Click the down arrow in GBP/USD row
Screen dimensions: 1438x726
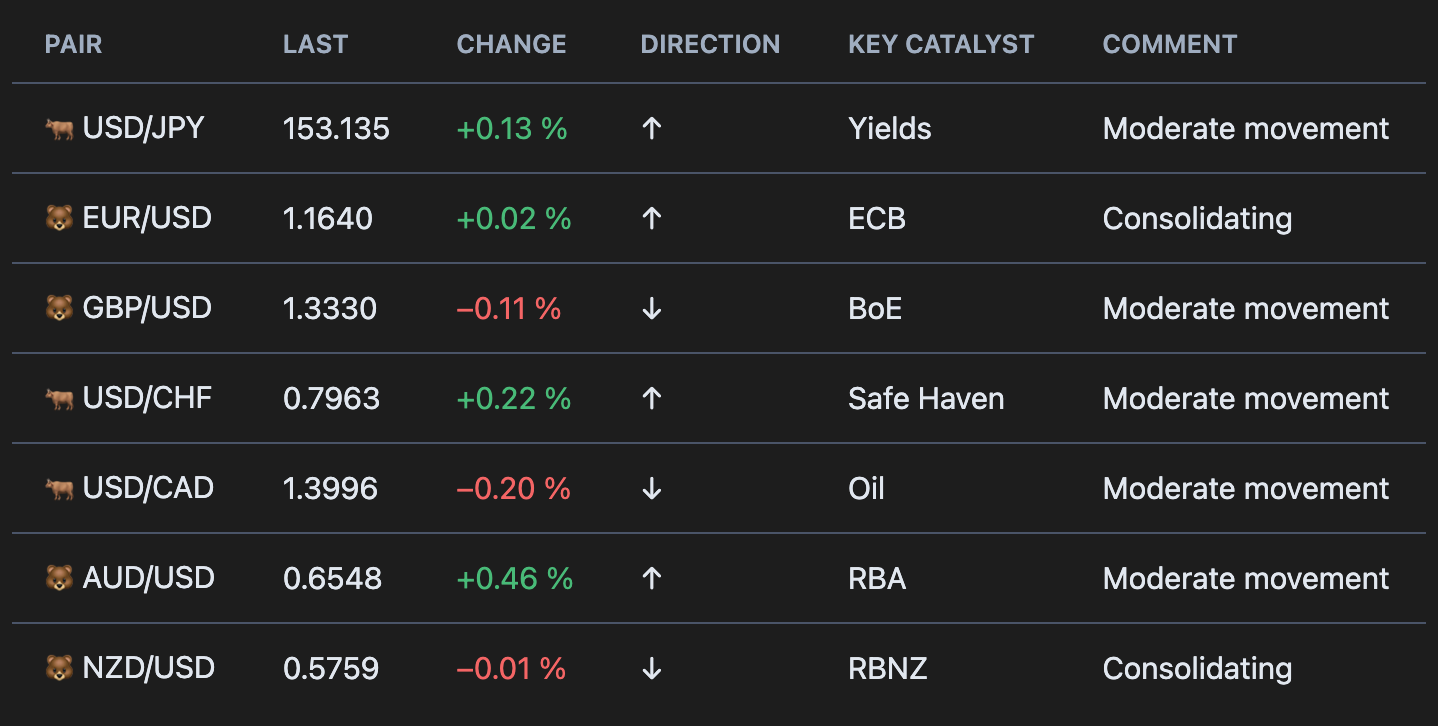tap(652, 309)
